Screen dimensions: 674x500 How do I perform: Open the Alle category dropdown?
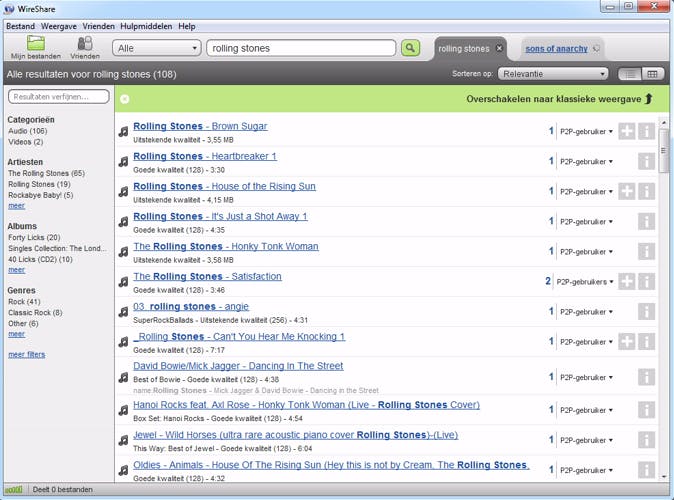(157, 48)
